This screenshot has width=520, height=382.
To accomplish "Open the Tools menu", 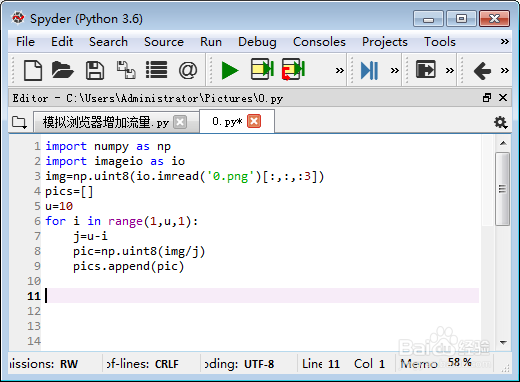I will click(439, 42).
